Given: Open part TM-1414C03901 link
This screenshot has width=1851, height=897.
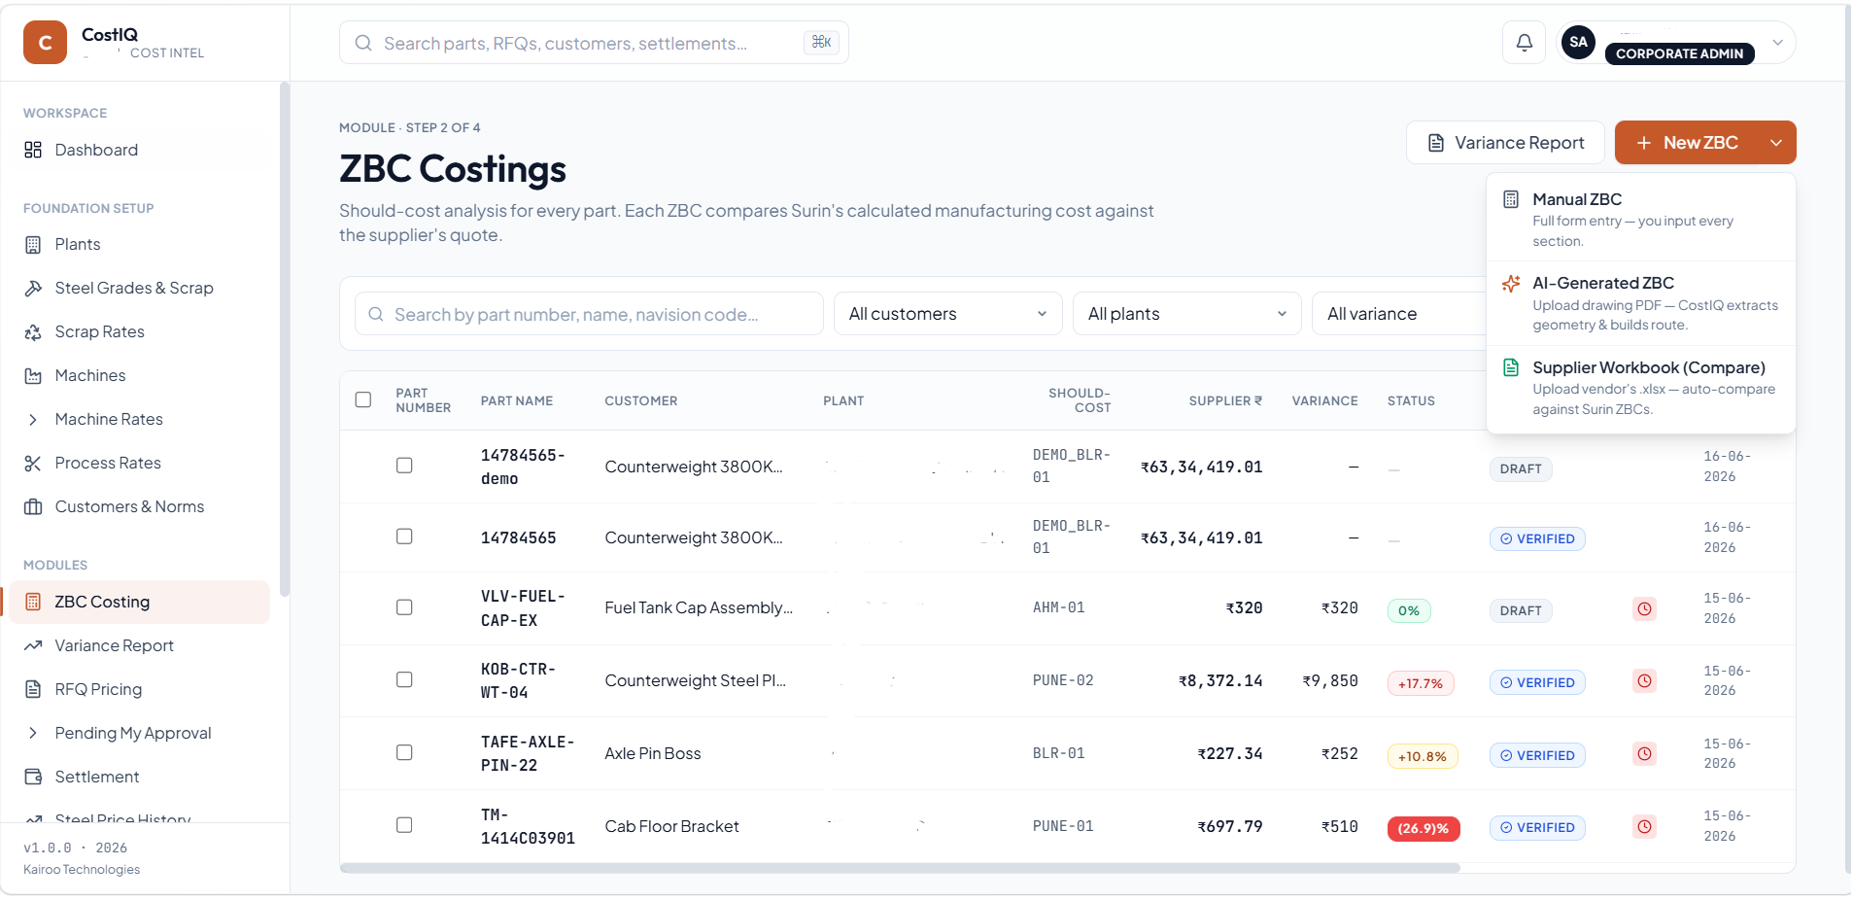Looking at the screenshot, I should [x=528, y=827].
